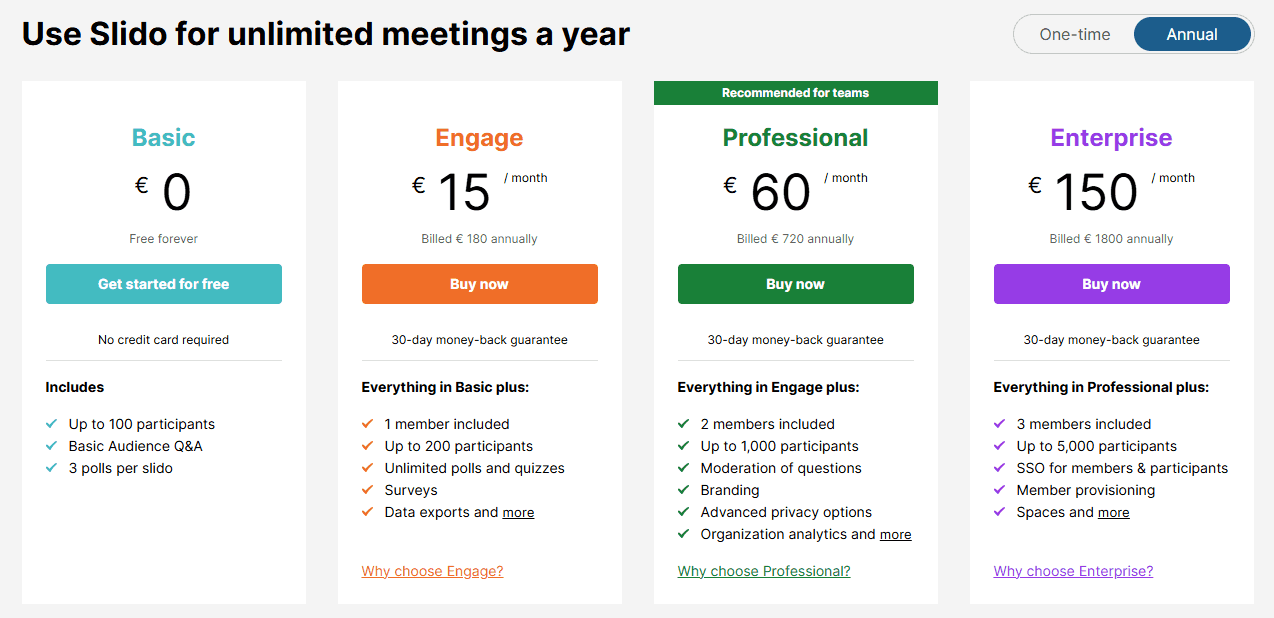This screenshot has width=1274, height=618.
Task: Click checkmark next to Unlimited polls and quizzes
Action: [368, 468]
